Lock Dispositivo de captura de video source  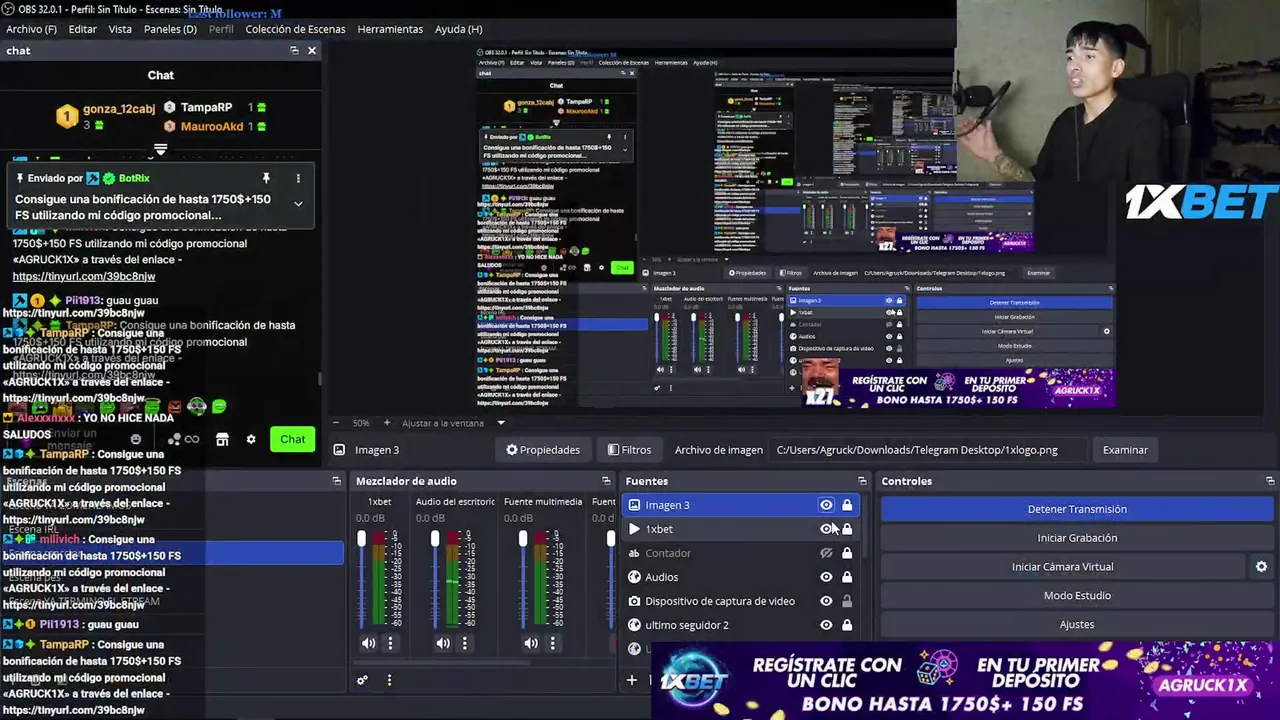pyautogui.click(x=847, y=601)
